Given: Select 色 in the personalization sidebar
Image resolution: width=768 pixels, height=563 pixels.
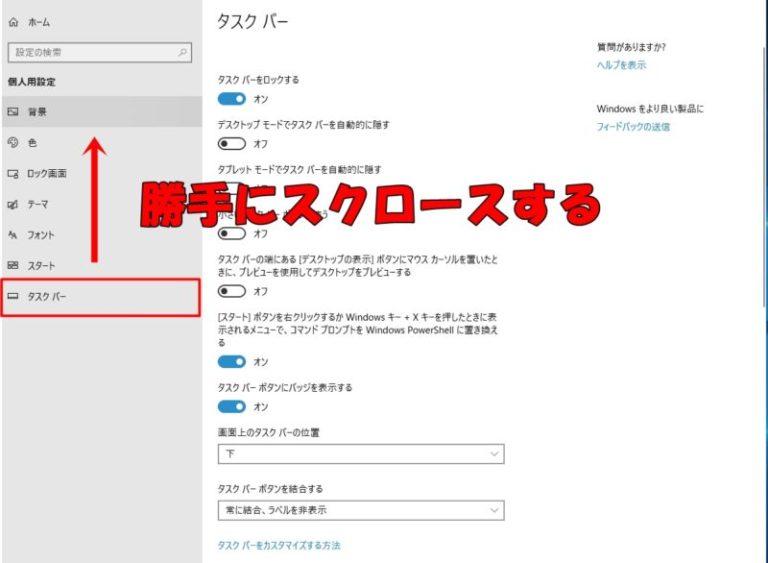Looking at the screenshot, I should pos(102,143).
